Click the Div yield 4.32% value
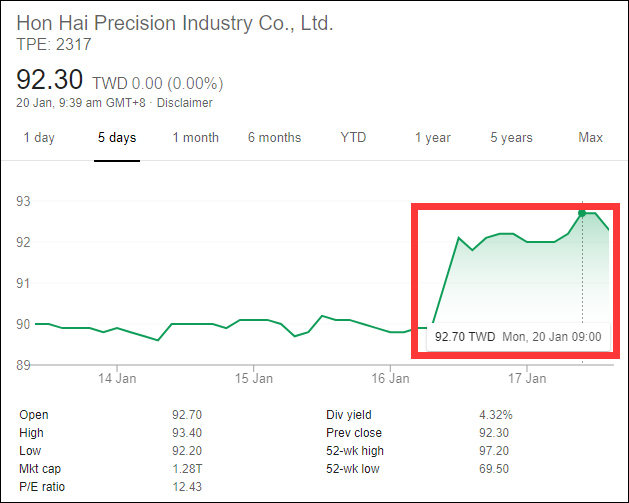Viewport: 629px width, 503px height. point(496,415)
